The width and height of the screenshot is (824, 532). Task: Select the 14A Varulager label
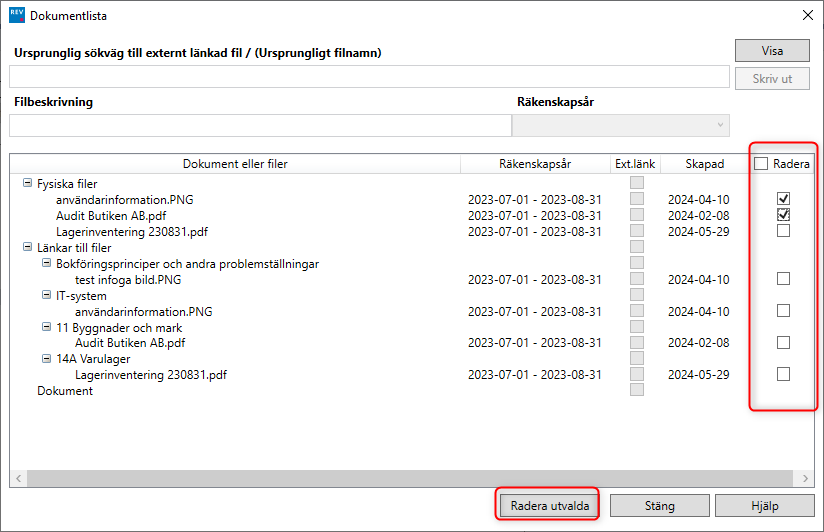coord(93,359)
